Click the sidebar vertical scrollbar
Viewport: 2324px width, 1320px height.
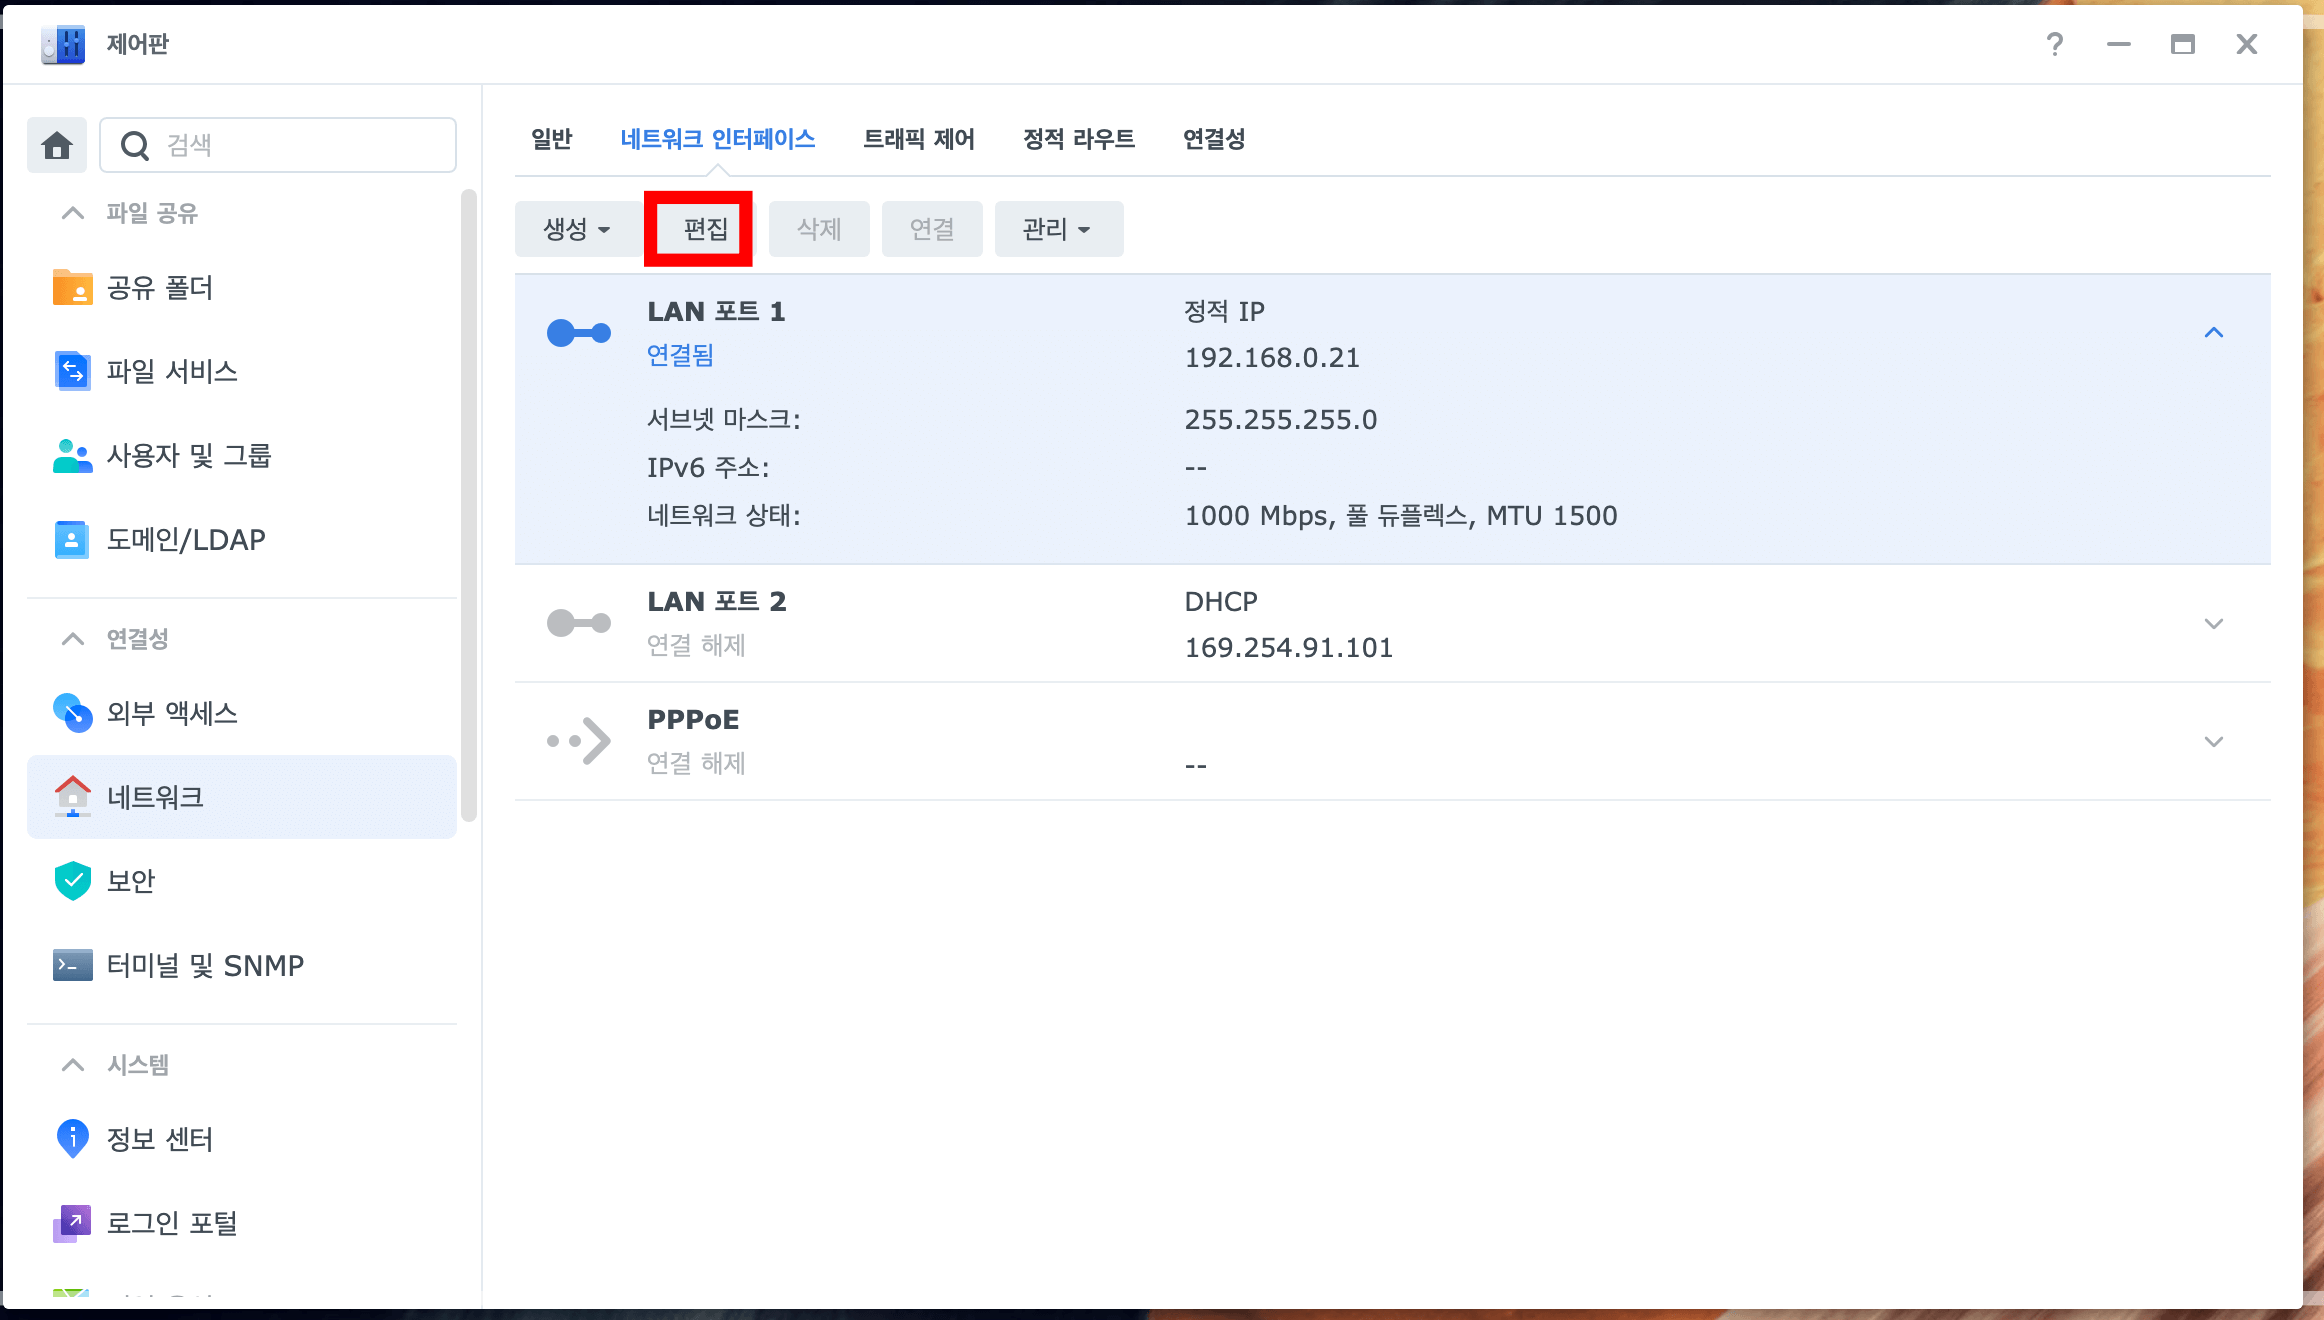468,505
